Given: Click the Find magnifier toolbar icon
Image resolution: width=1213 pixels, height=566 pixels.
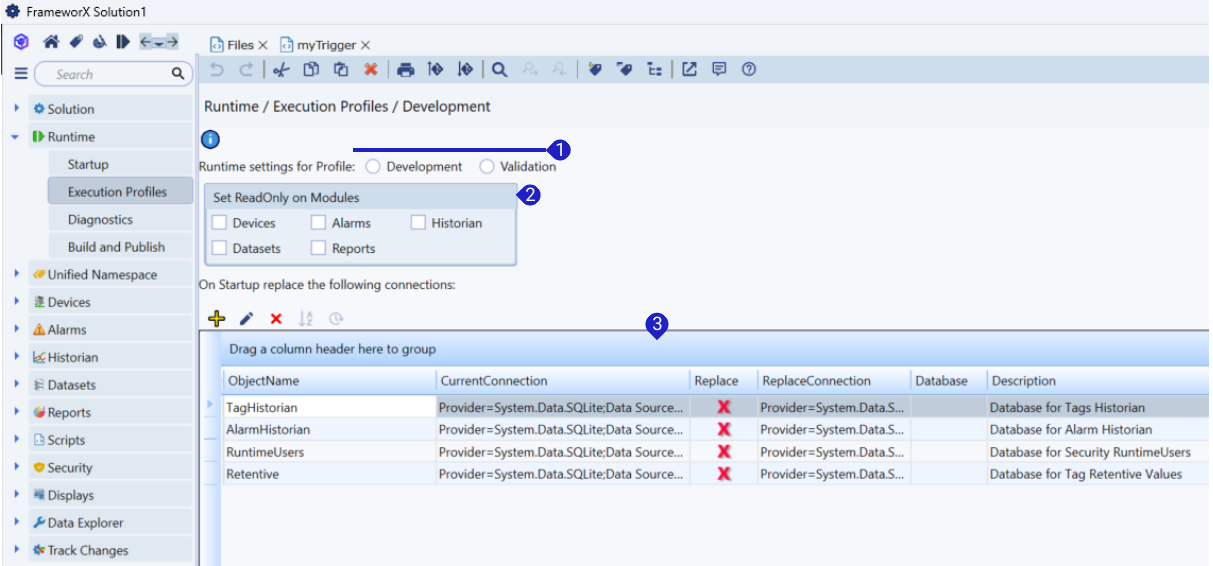Looking at the screenshot, I should pyautogui.click(x=499, y=70).
